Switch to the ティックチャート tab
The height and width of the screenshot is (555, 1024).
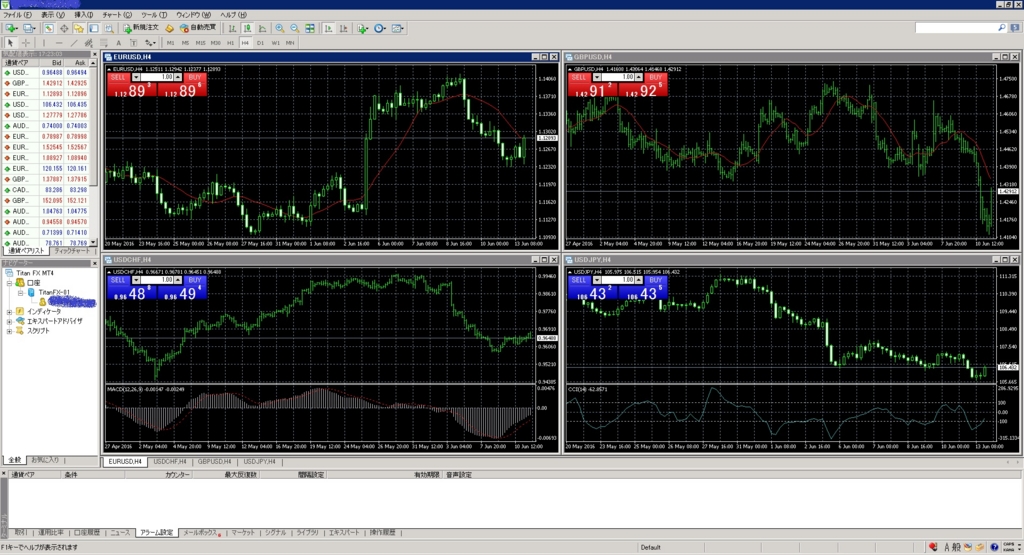pos(72,251)
